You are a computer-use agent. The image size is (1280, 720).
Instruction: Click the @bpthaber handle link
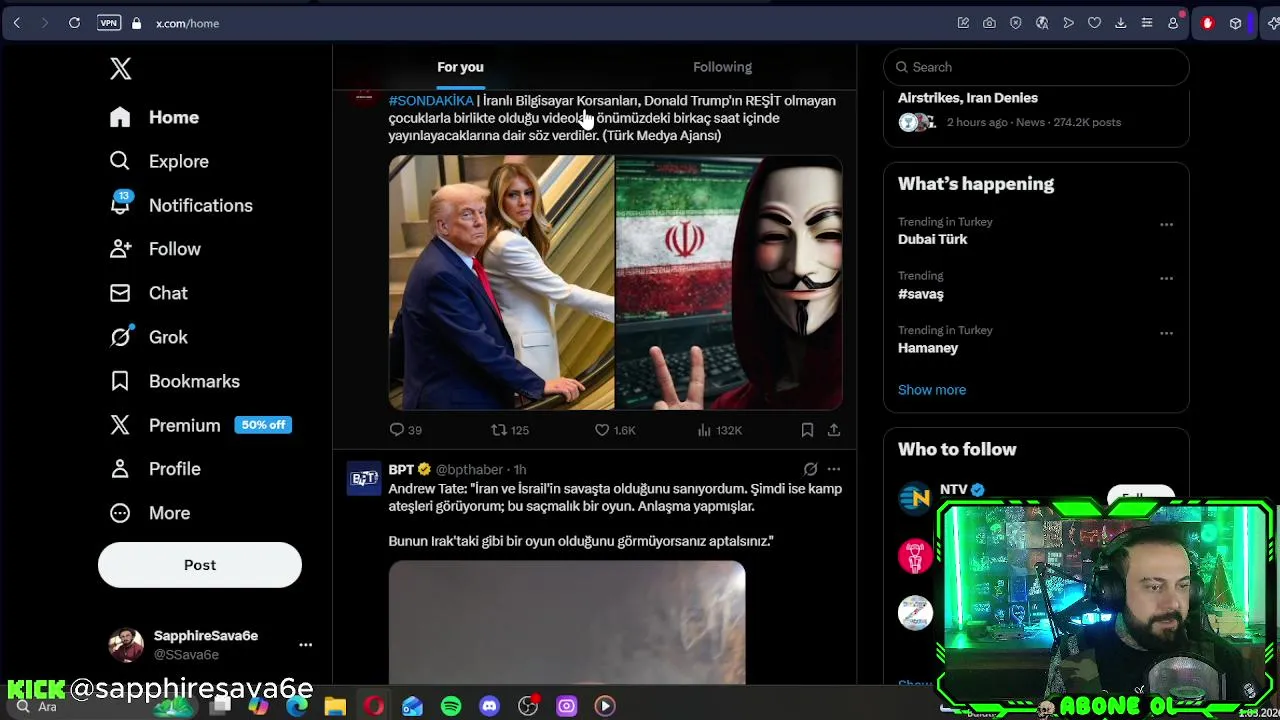[x=469, y=469]
